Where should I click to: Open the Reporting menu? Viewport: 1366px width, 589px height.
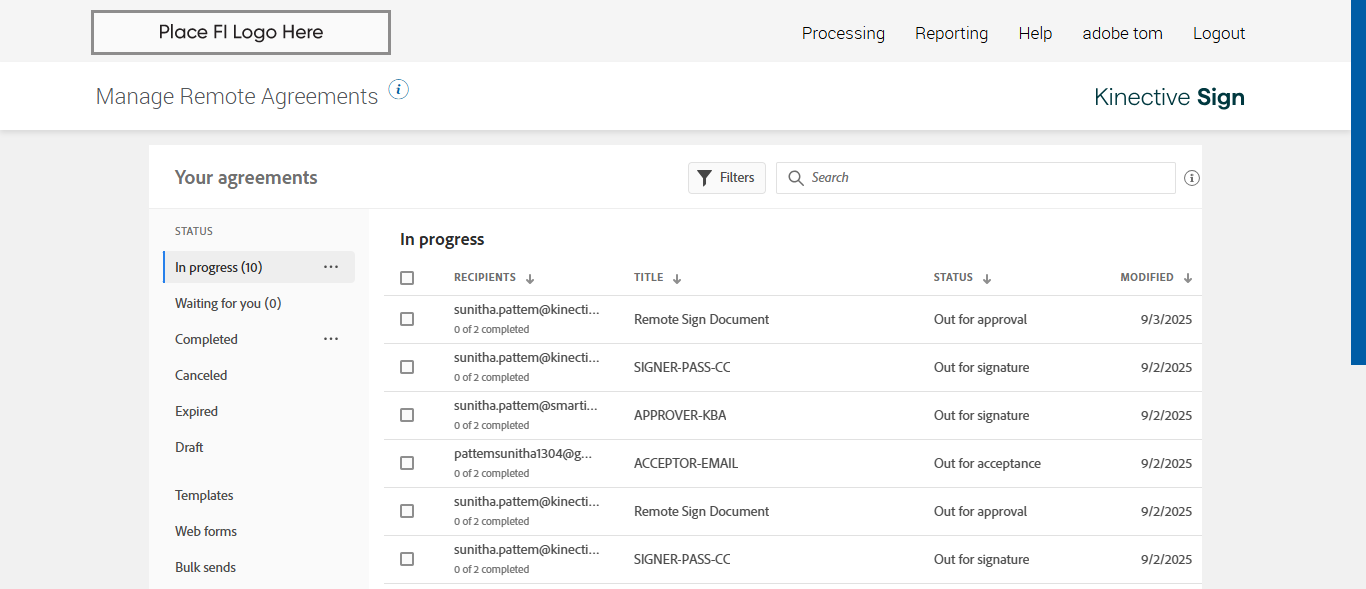pyautogui.click(x=951, y=33)
